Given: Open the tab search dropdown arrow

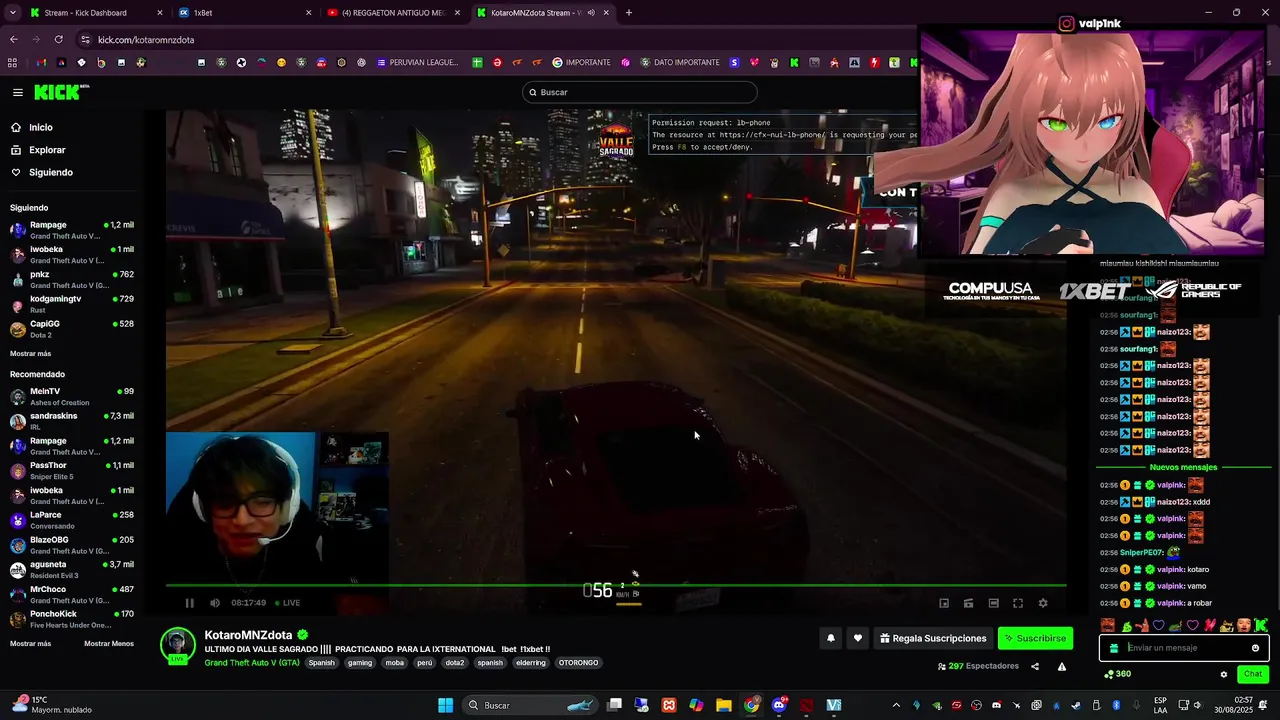Looking at the screenshot, I should [12, 13].
